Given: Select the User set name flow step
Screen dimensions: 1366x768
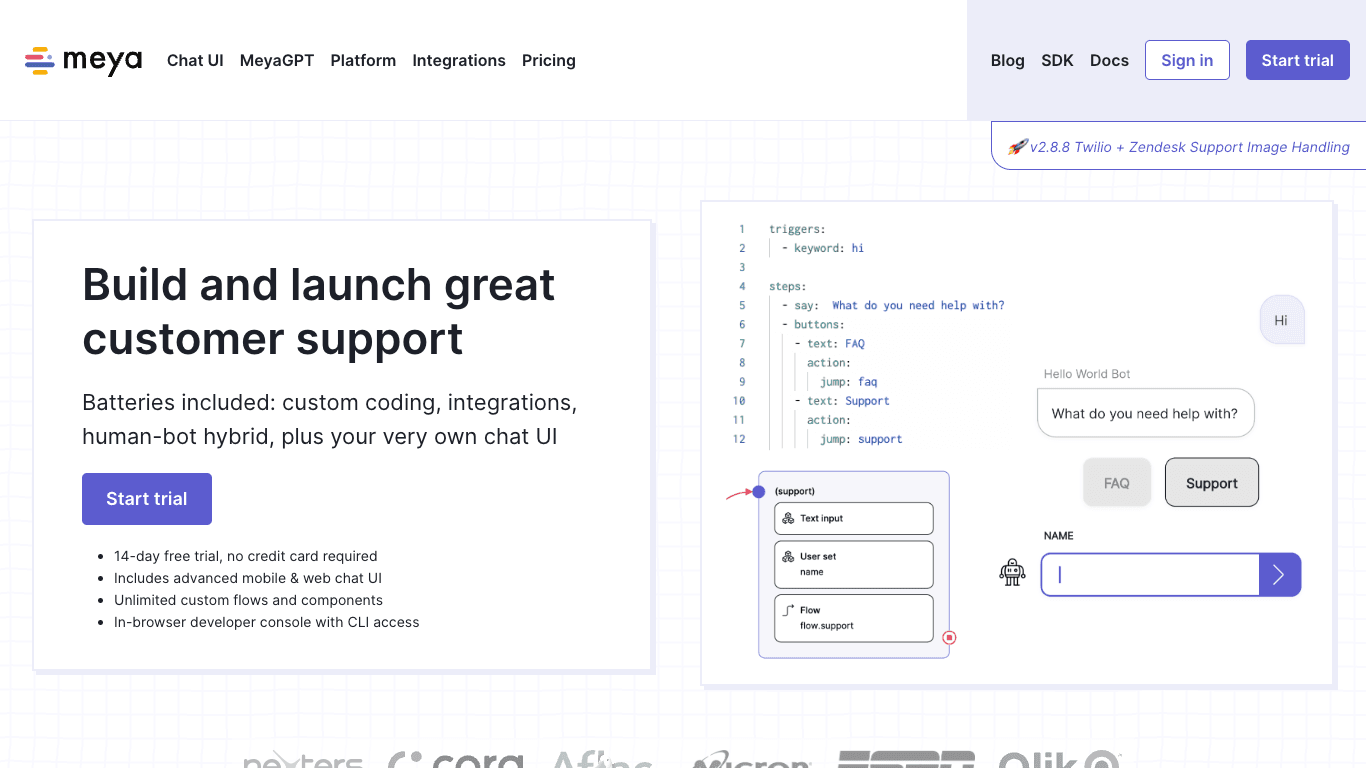Looking at the screenshot, I should (x=854, y=564).
